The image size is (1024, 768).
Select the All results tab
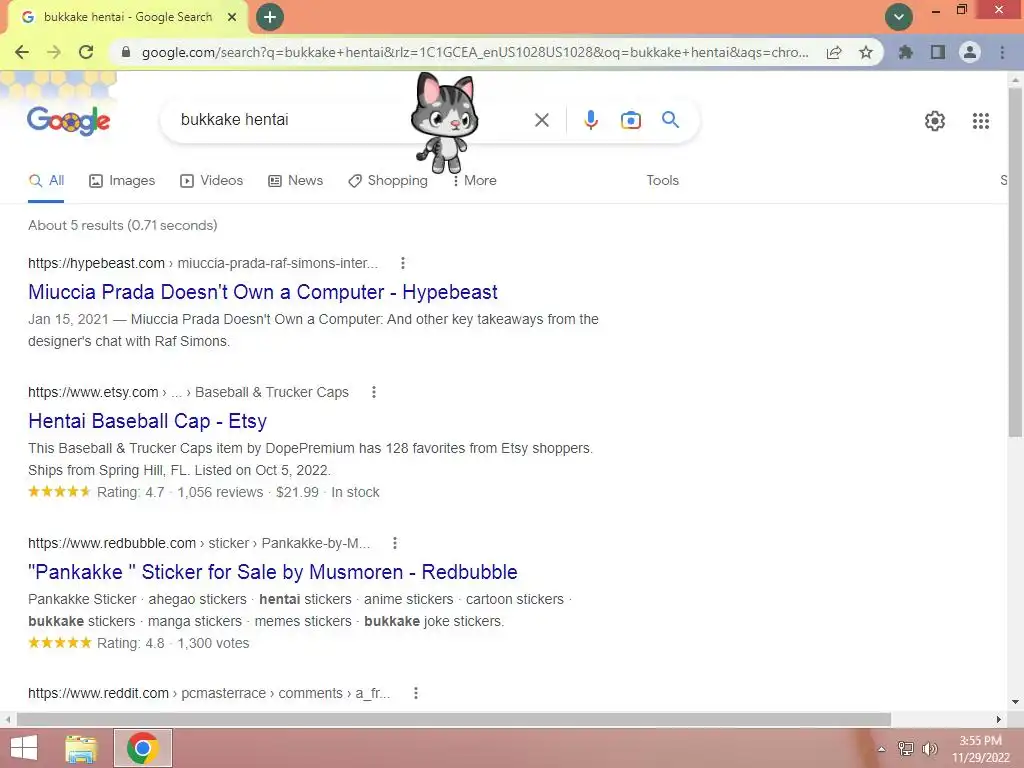[x=46, y=180]
